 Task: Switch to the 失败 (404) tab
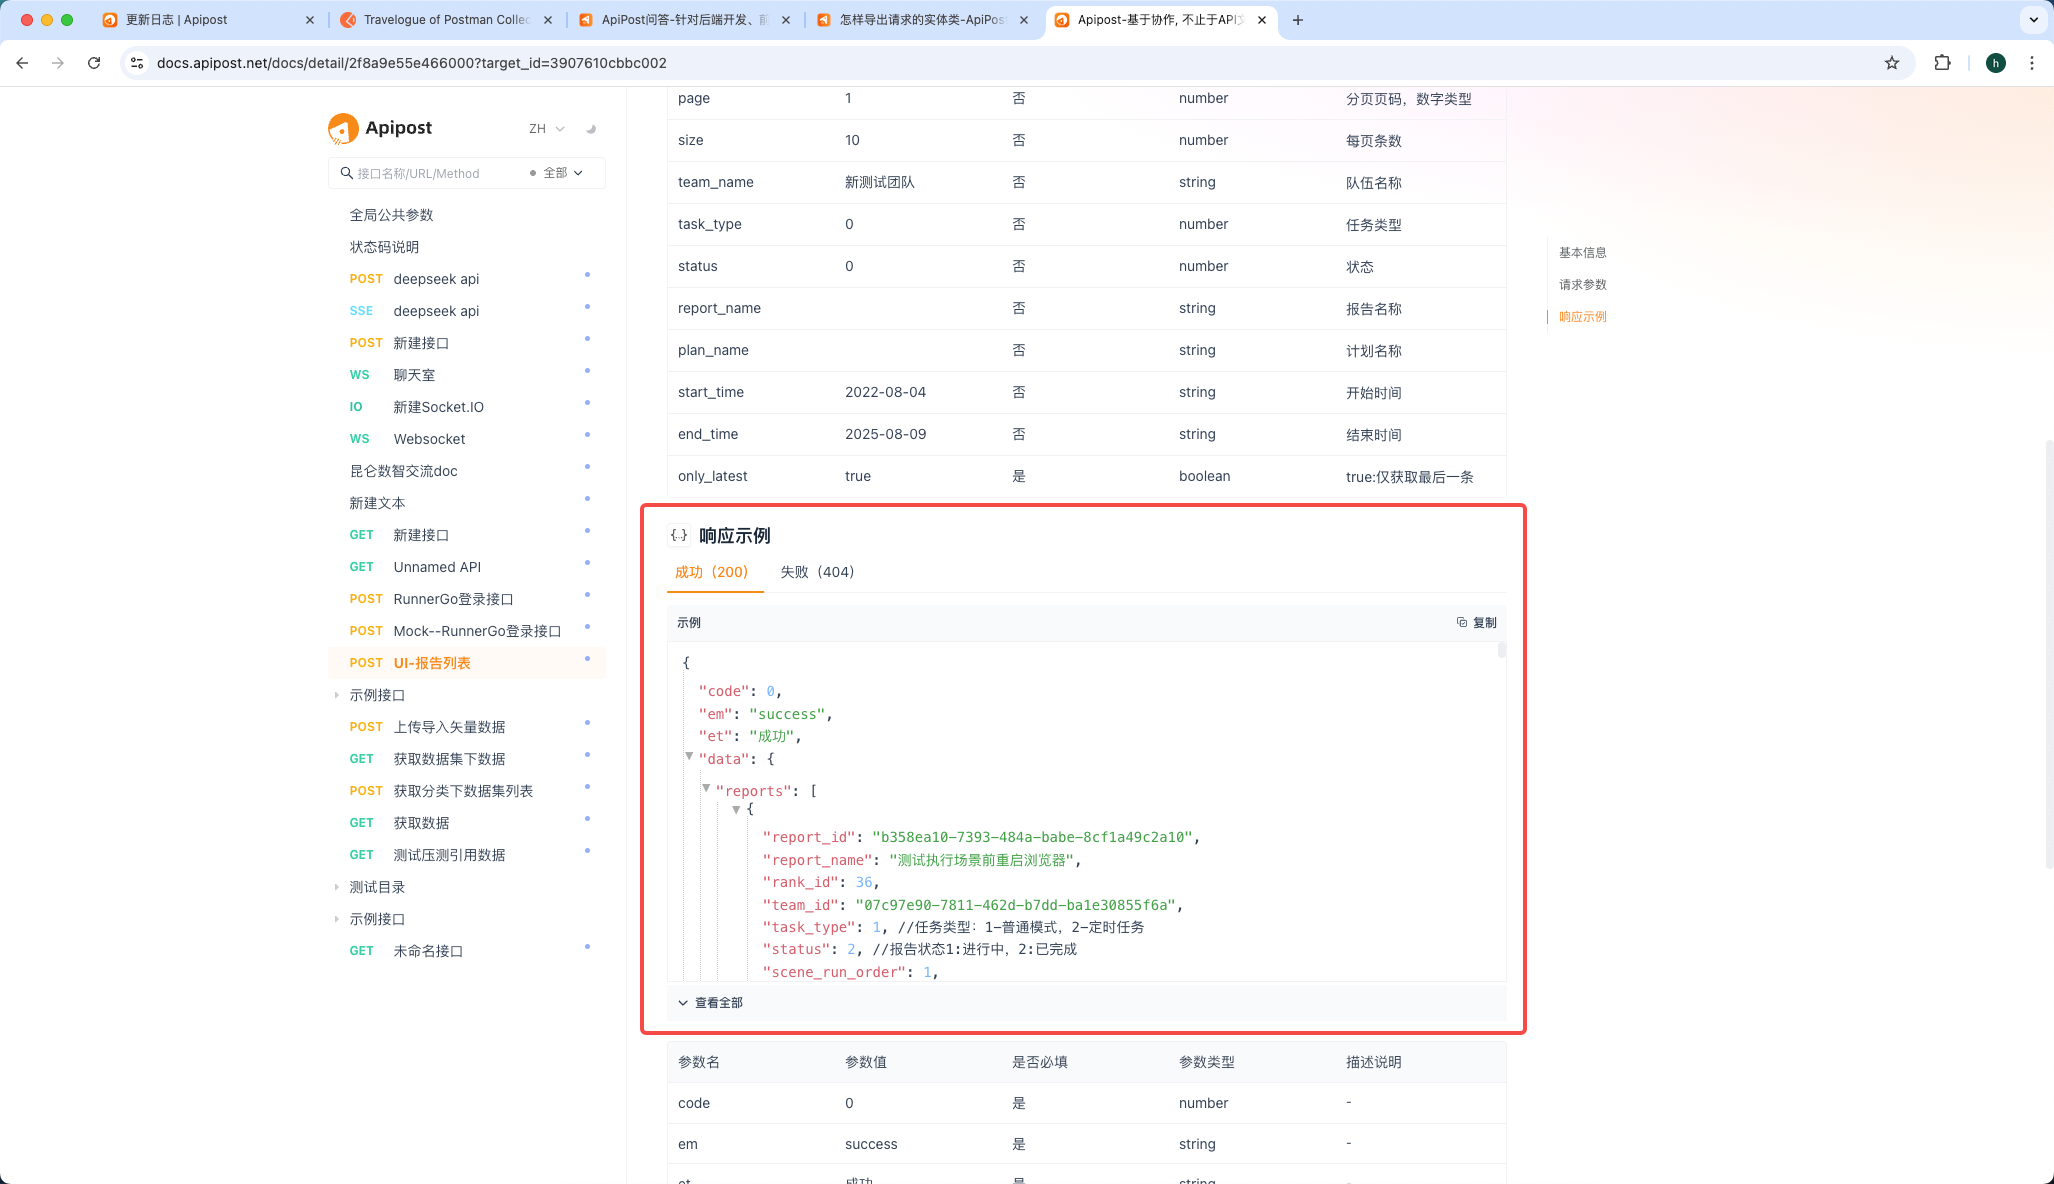pos(816,572)
